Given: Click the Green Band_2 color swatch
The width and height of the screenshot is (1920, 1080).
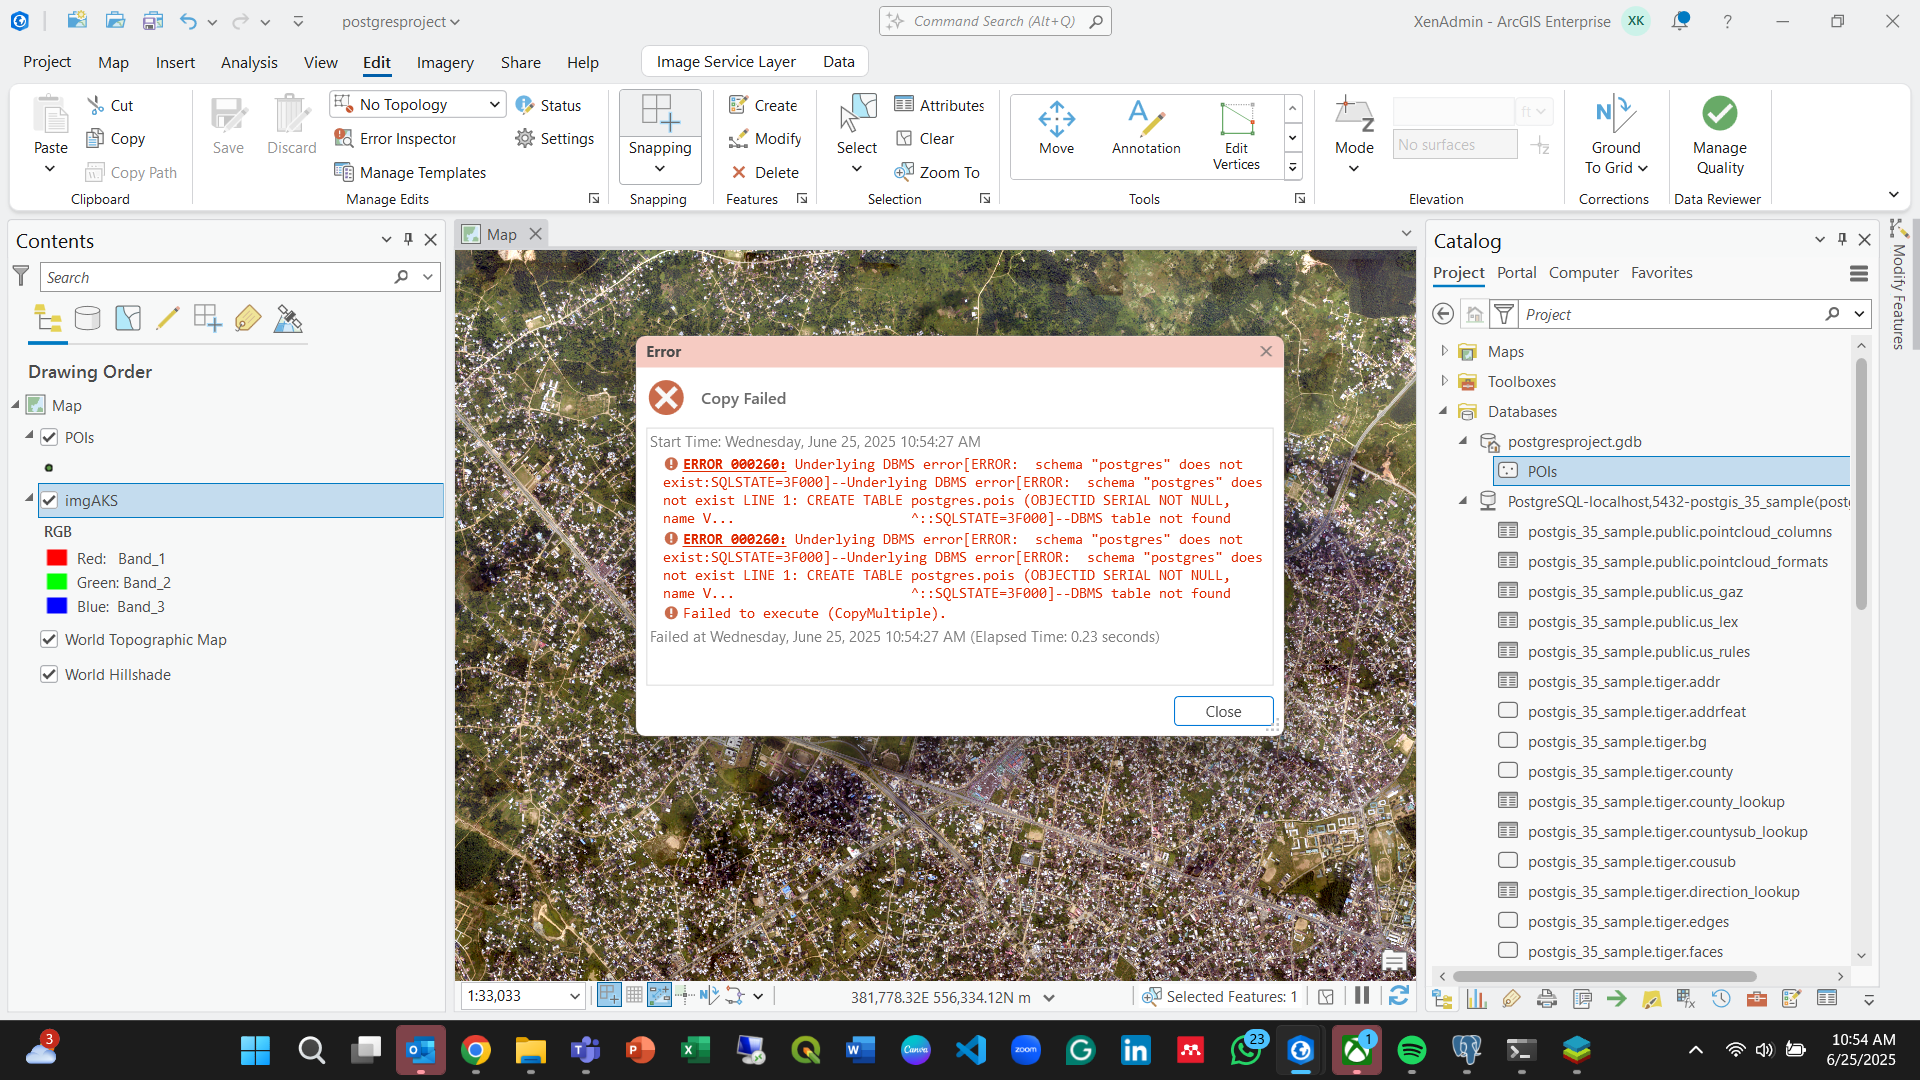Looking at the screenshot, I should click(x=57, y=582).
